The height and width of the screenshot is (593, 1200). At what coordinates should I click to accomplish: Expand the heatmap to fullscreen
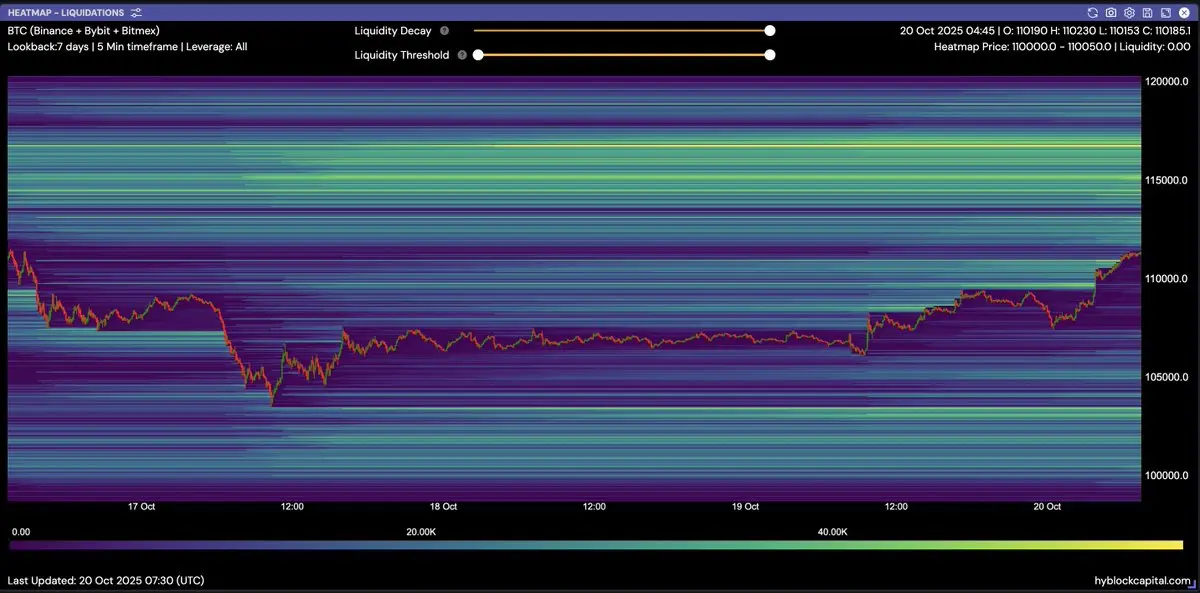pos(1165,12)
